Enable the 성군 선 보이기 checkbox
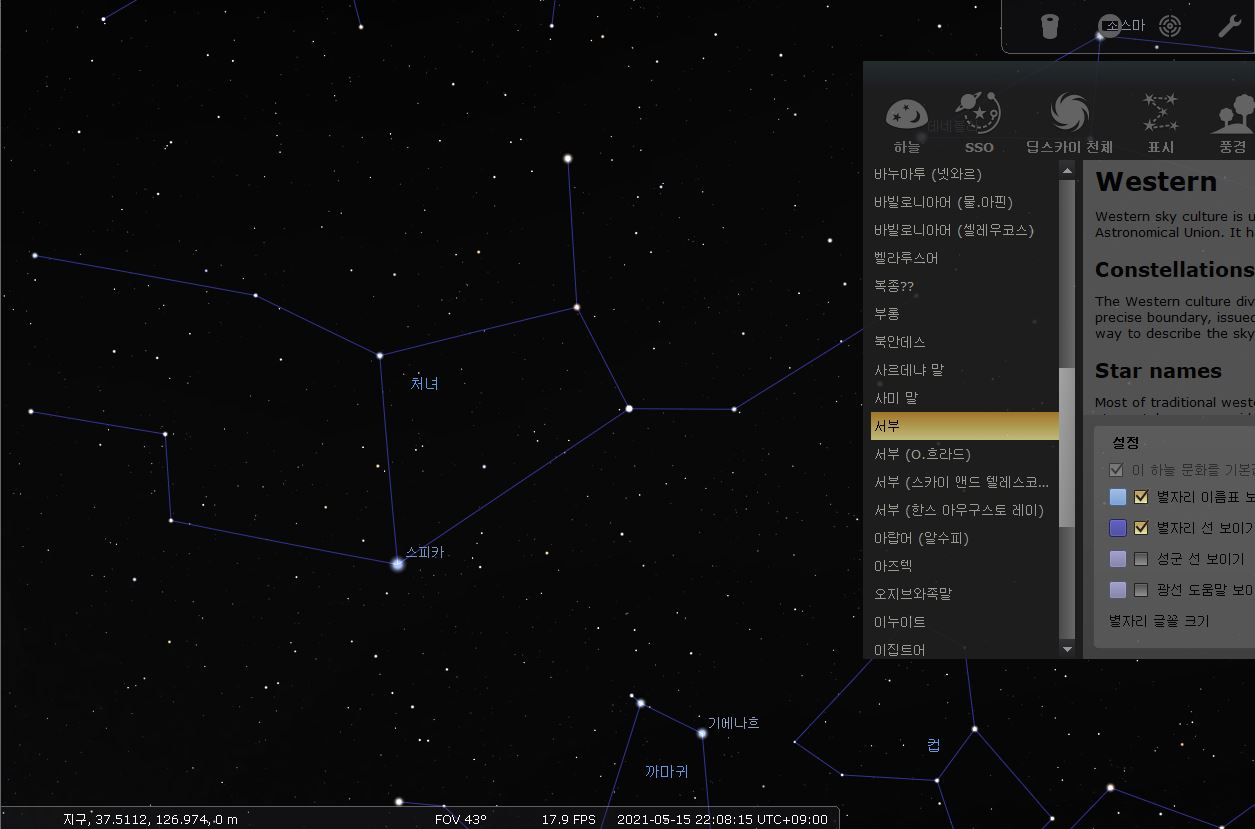This screenshot has height=829, width=1255. coord(1141,559)
